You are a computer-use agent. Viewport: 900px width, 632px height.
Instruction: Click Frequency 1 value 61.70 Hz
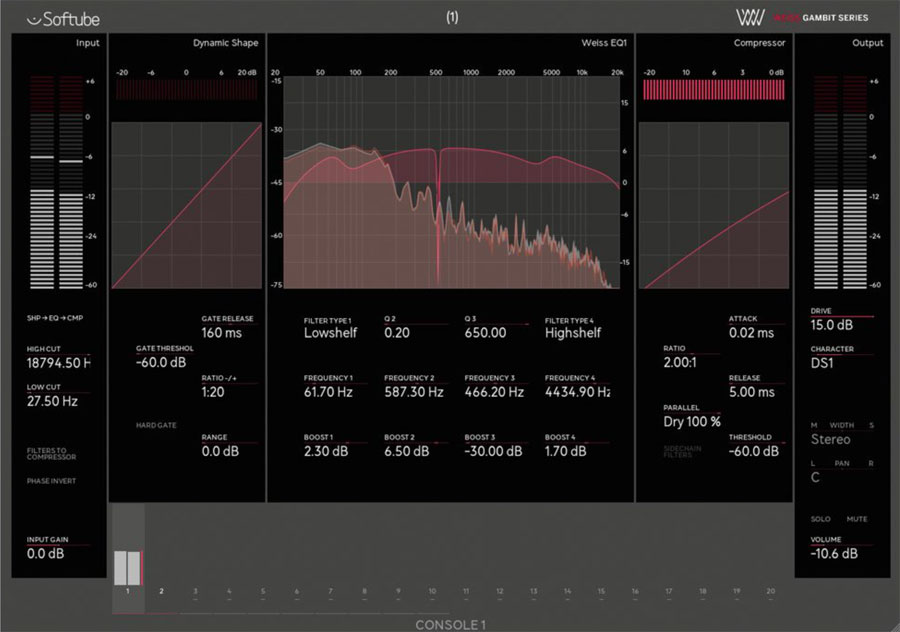click(x=328, y=393)
